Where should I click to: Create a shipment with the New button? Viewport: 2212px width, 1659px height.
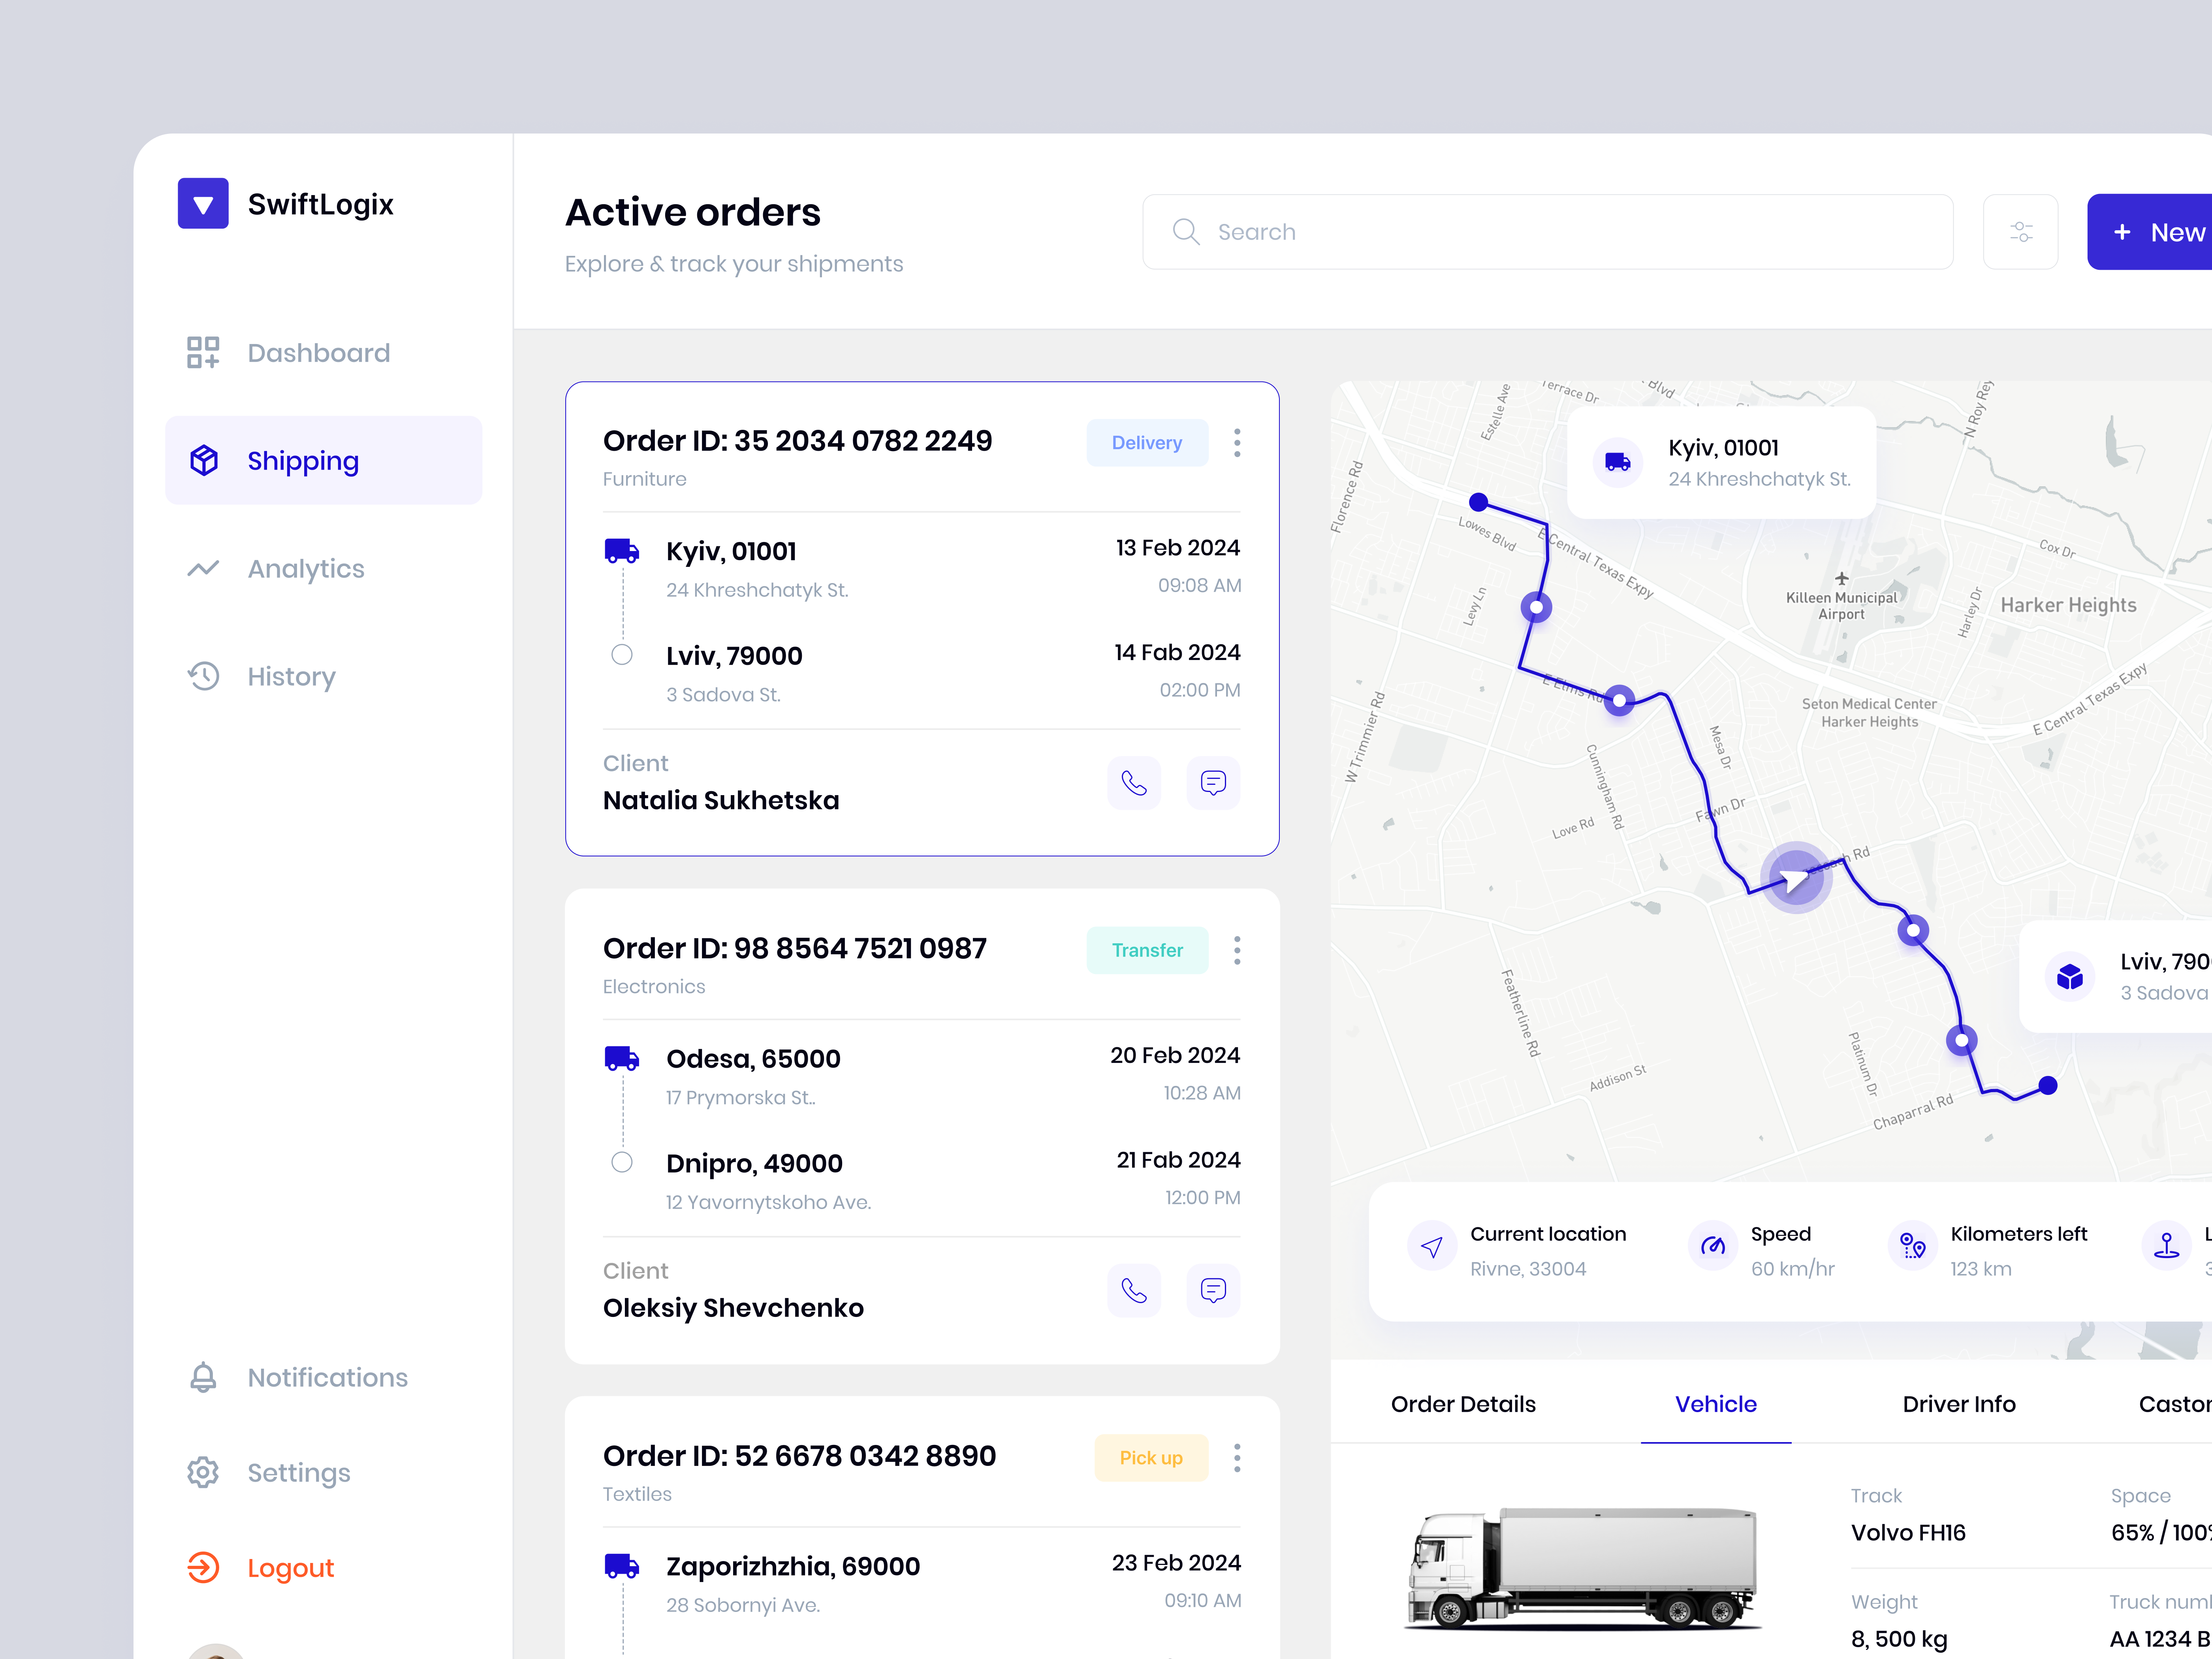pos(2160,231)
